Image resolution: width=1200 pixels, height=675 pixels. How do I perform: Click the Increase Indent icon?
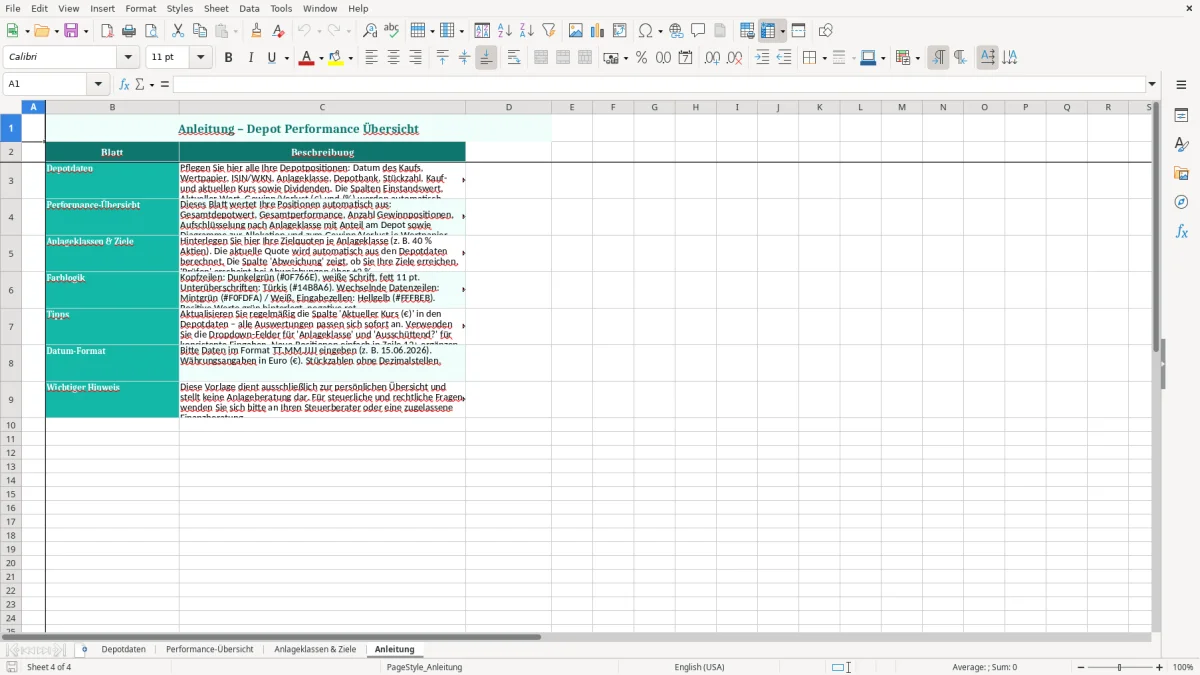[762, 58]
